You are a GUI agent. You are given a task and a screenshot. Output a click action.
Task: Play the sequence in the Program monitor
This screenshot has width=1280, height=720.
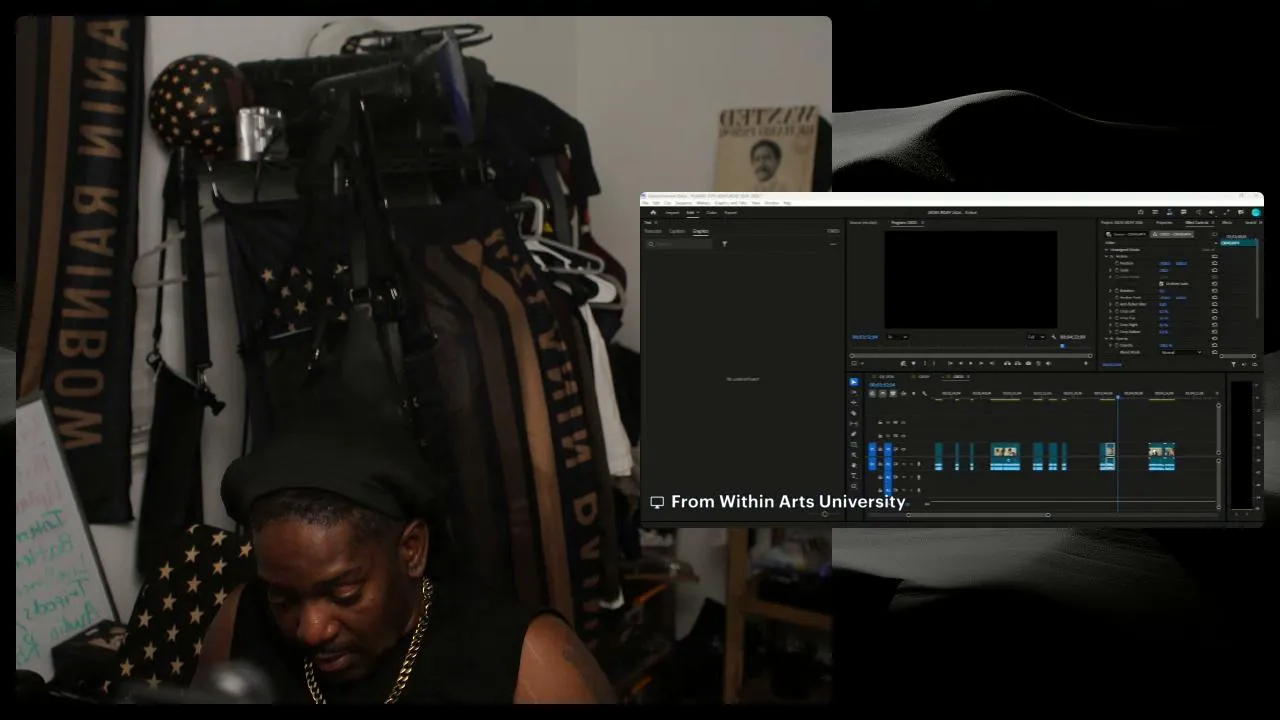[971, 363]
